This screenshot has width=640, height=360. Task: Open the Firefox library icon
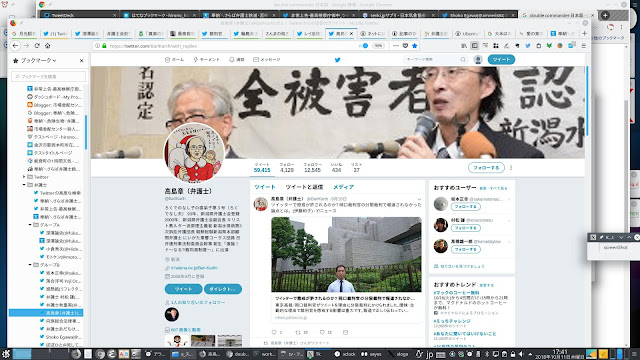click(464, 46)
